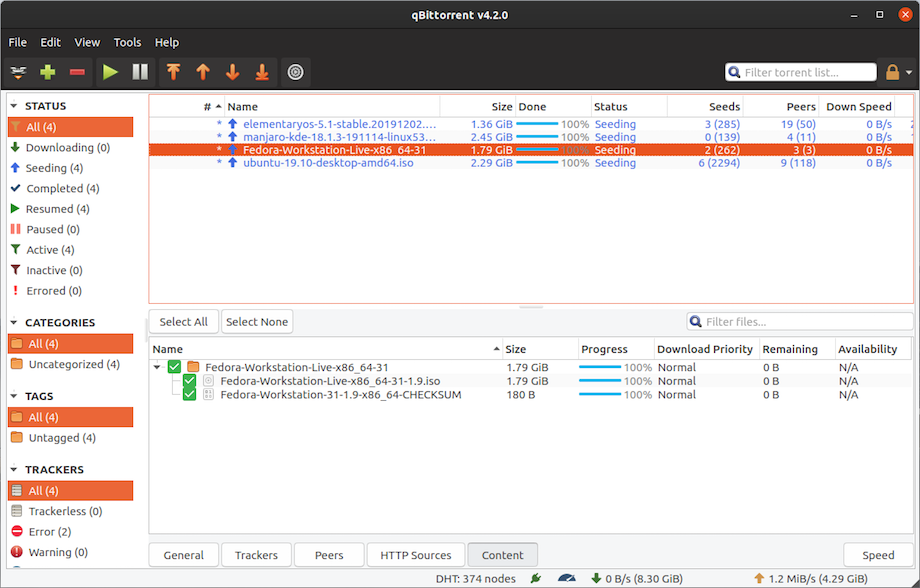Click the Select All button
Screen dimensions: 920x588
point(183,321)
